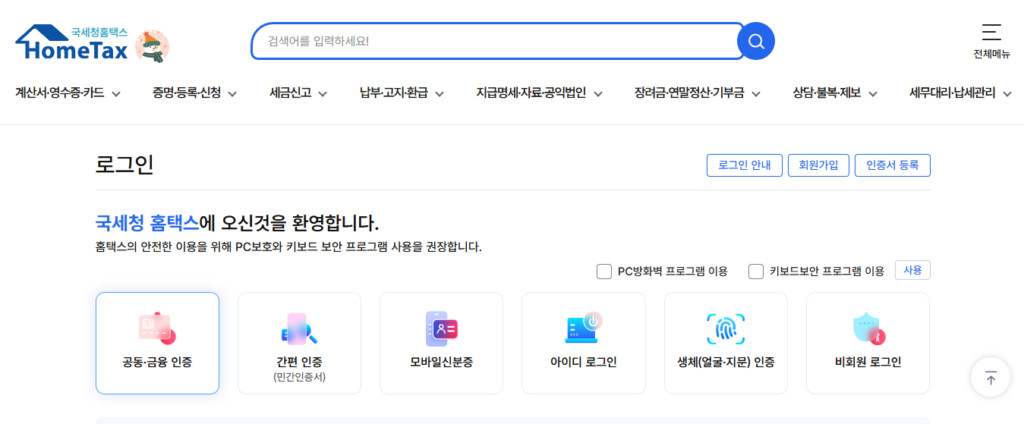Click the HomeTax logo
Screen dimensions: 1024x424
pos(71,42)
